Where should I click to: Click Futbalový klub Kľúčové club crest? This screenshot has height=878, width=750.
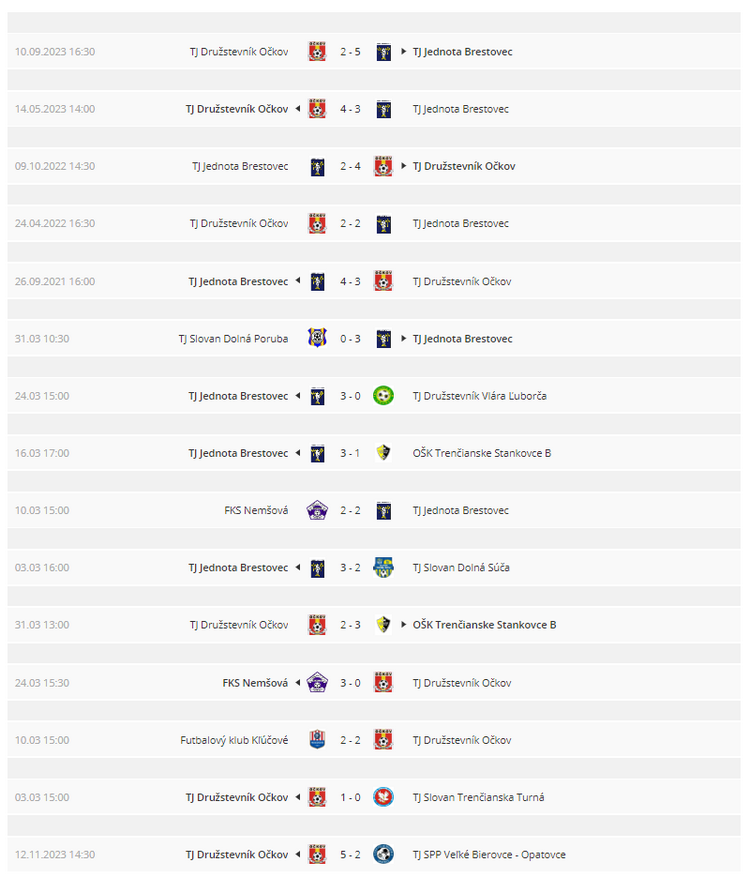[x=317, y=740]
